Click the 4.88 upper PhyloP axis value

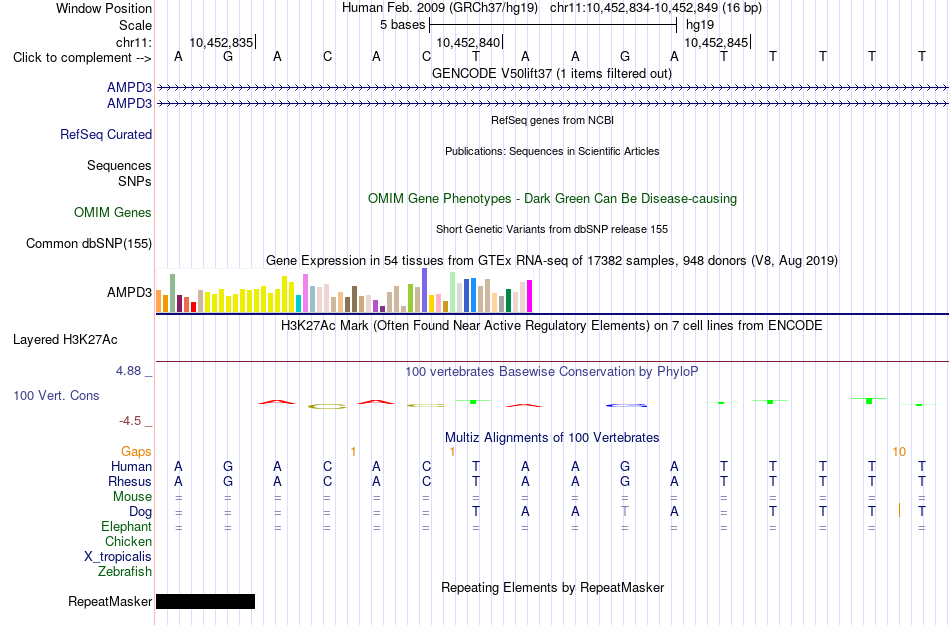coord(128,371)
